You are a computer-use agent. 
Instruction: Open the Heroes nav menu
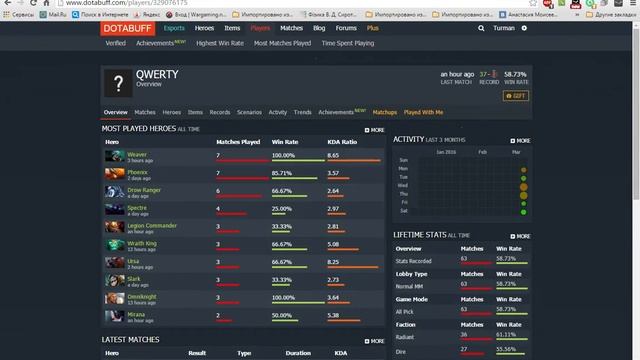(x=204, y=28)
